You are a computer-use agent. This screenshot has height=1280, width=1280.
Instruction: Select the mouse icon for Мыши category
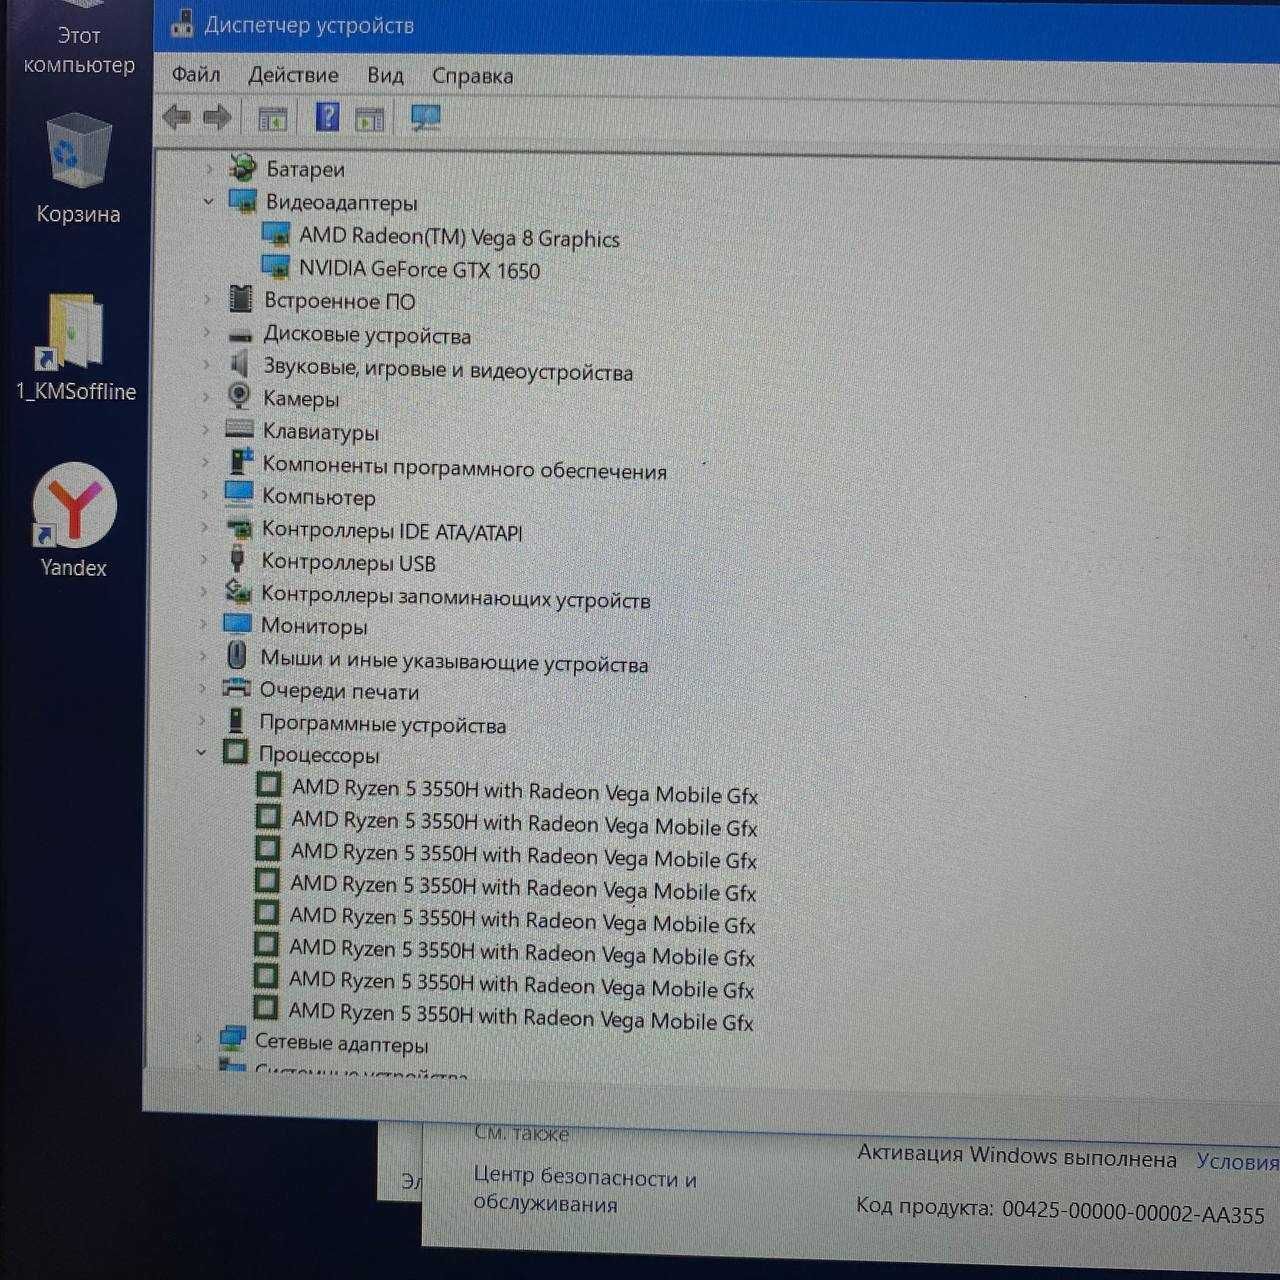click(236, 655)
